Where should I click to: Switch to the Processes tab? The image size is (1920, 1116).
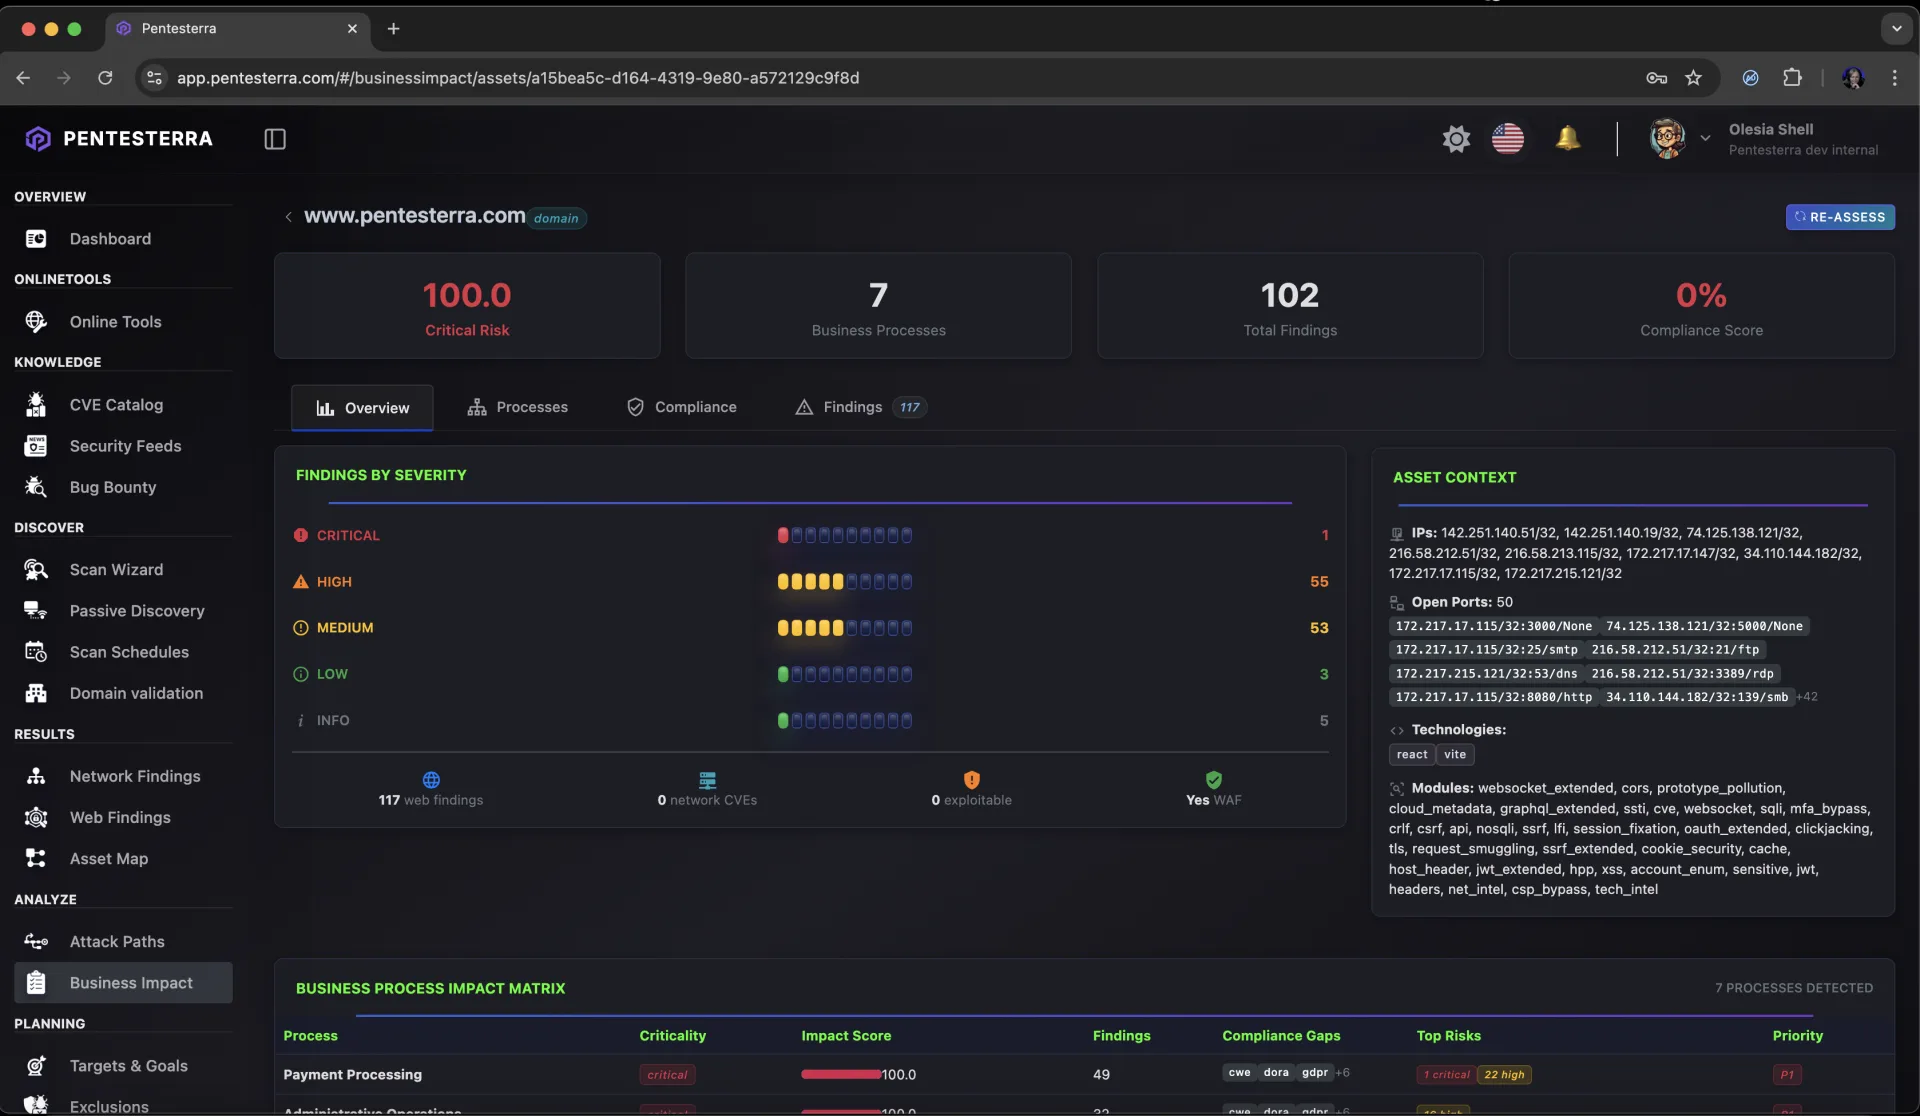(x=517, y=408)
